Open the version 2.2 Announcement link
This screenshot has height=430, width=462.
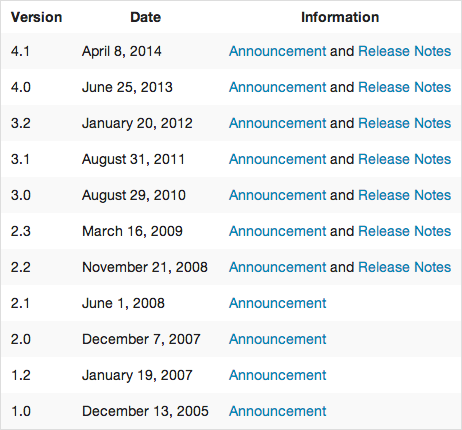coord(277,267)
